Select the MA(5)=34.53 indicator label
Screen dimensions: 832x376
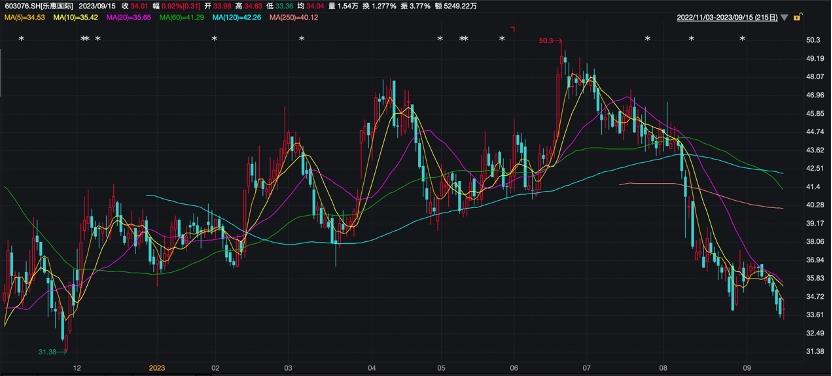(24, 18)
